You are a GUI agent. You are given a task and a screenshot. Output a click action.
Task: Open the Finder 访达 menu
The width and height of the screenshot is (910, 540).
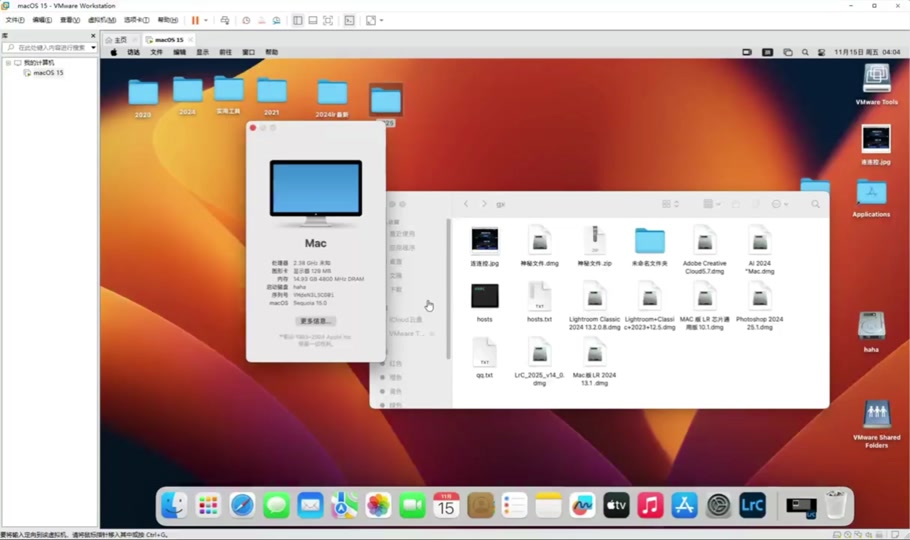(x=133, y=52)
